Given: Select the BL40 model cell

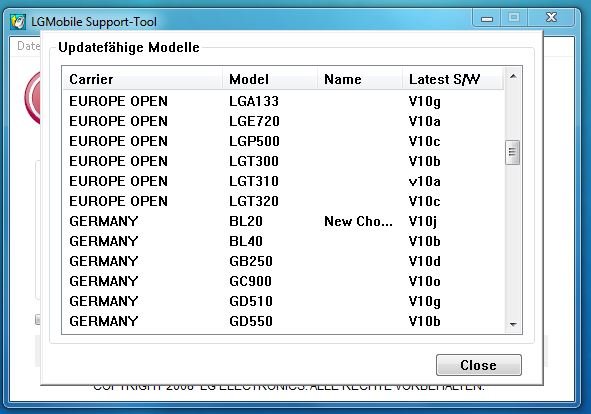Looking at the screenshot, I should [x=246, y=241].
